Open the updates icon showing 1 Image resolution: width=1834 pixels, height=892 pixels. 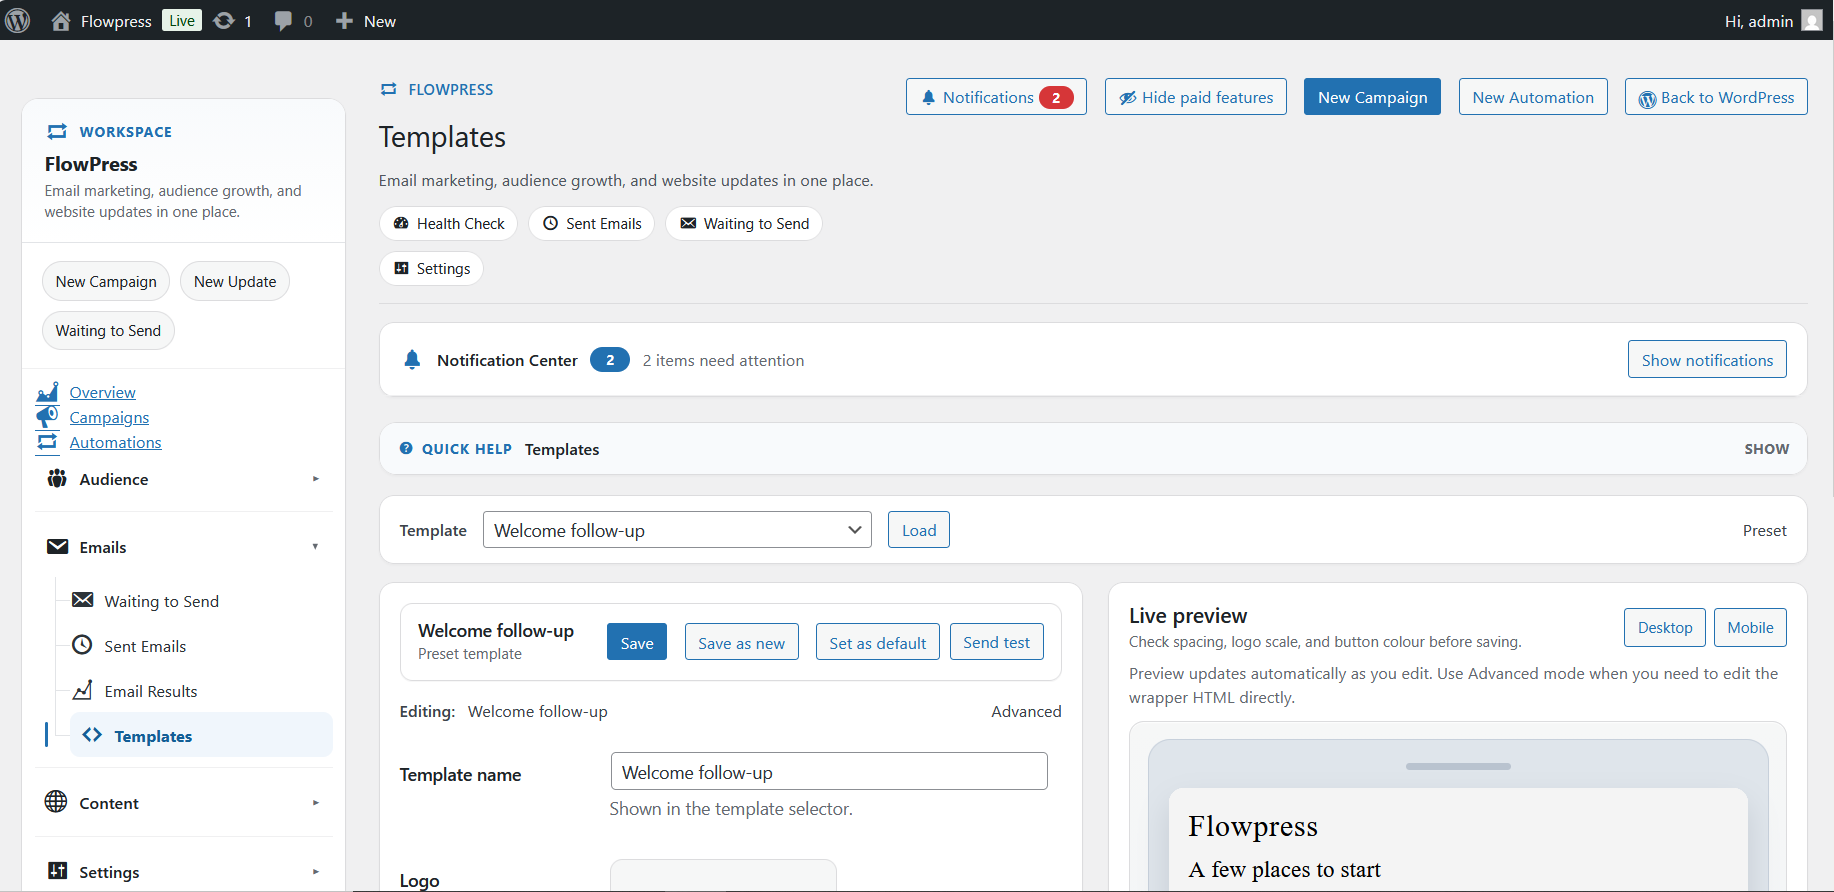[224, 21]
